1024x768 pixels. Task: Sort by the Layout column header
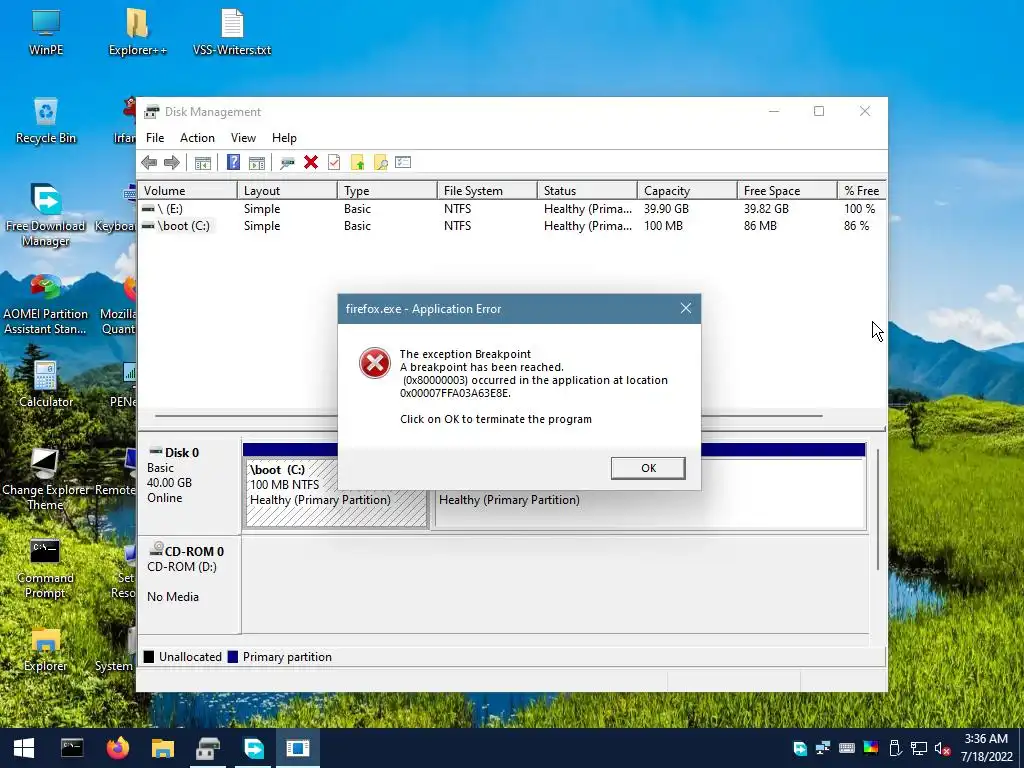tap(287, 191)
